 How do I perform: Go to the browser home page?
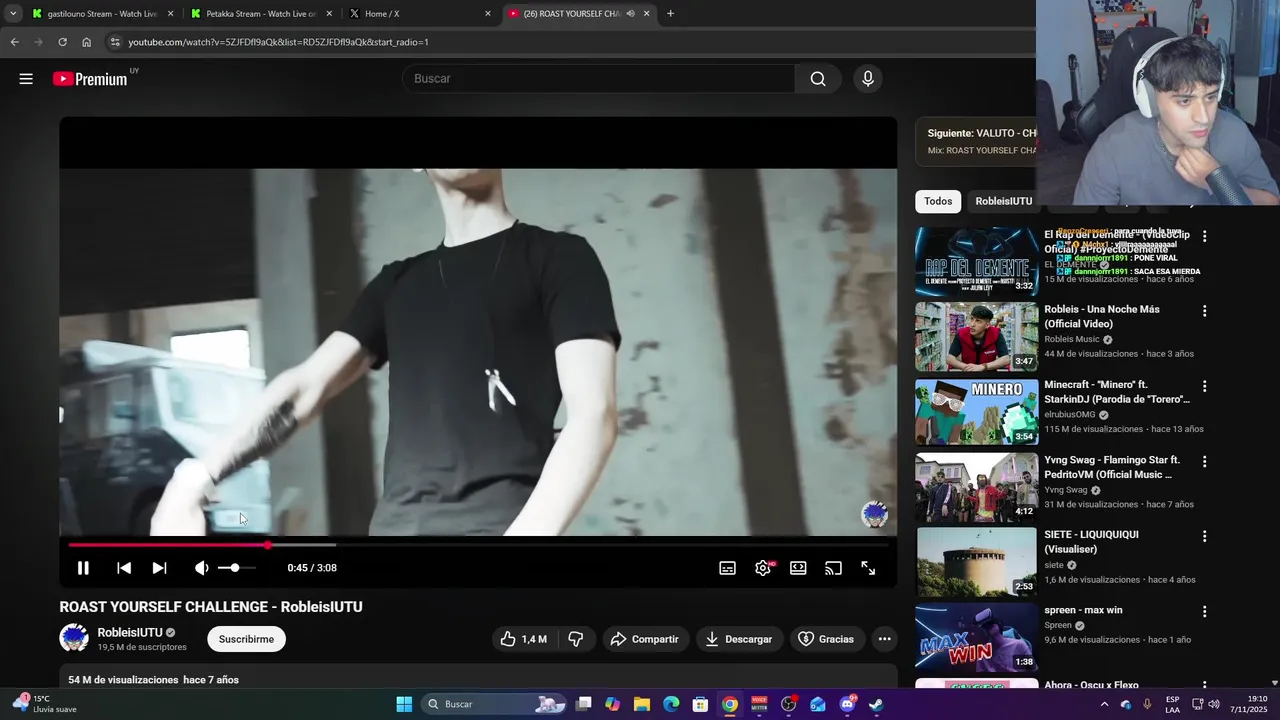(86, 42)
